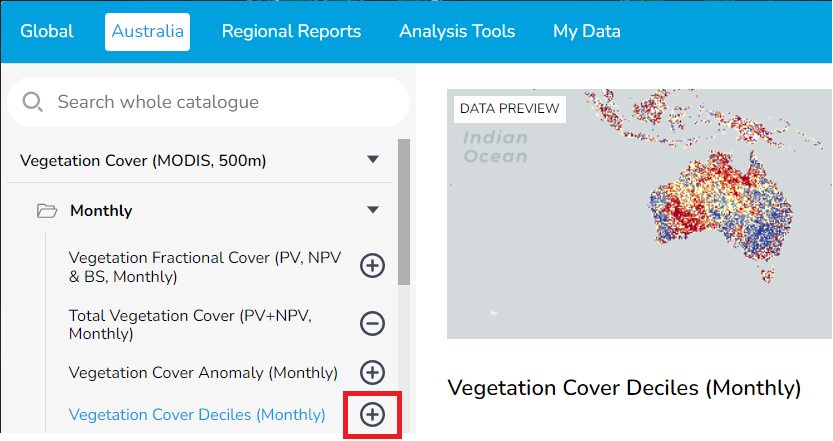Viewport: 833px width, 441px height.
Task: Add Vegetation Cover Deciles layer with plus icon
Action: click(x=372, y=414)
